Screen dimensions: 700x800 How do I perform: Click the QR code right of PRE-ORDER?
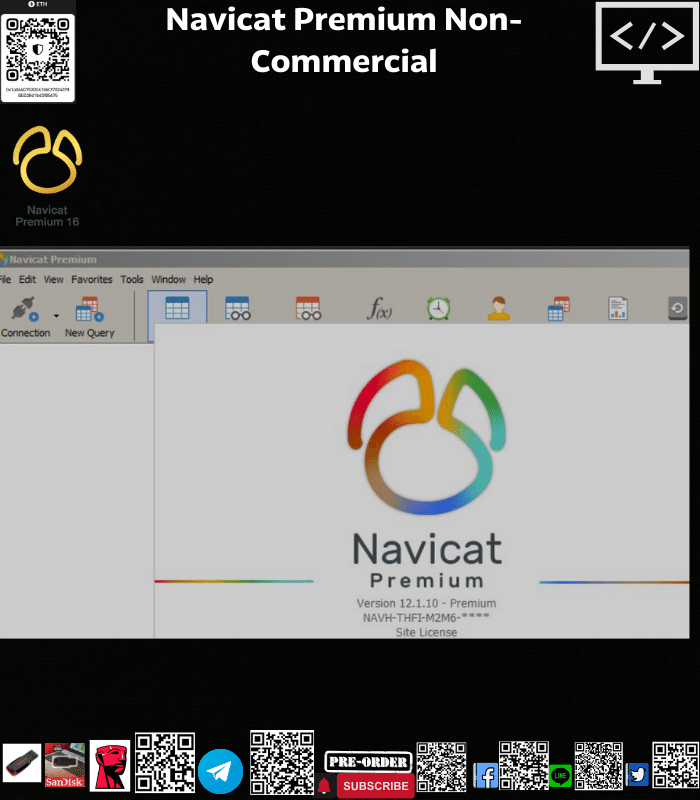click(x=441, y=766)
